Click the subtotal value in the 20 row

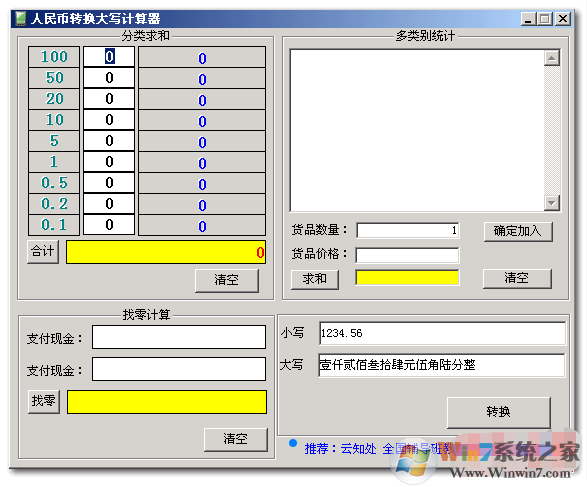pos(202,100)
